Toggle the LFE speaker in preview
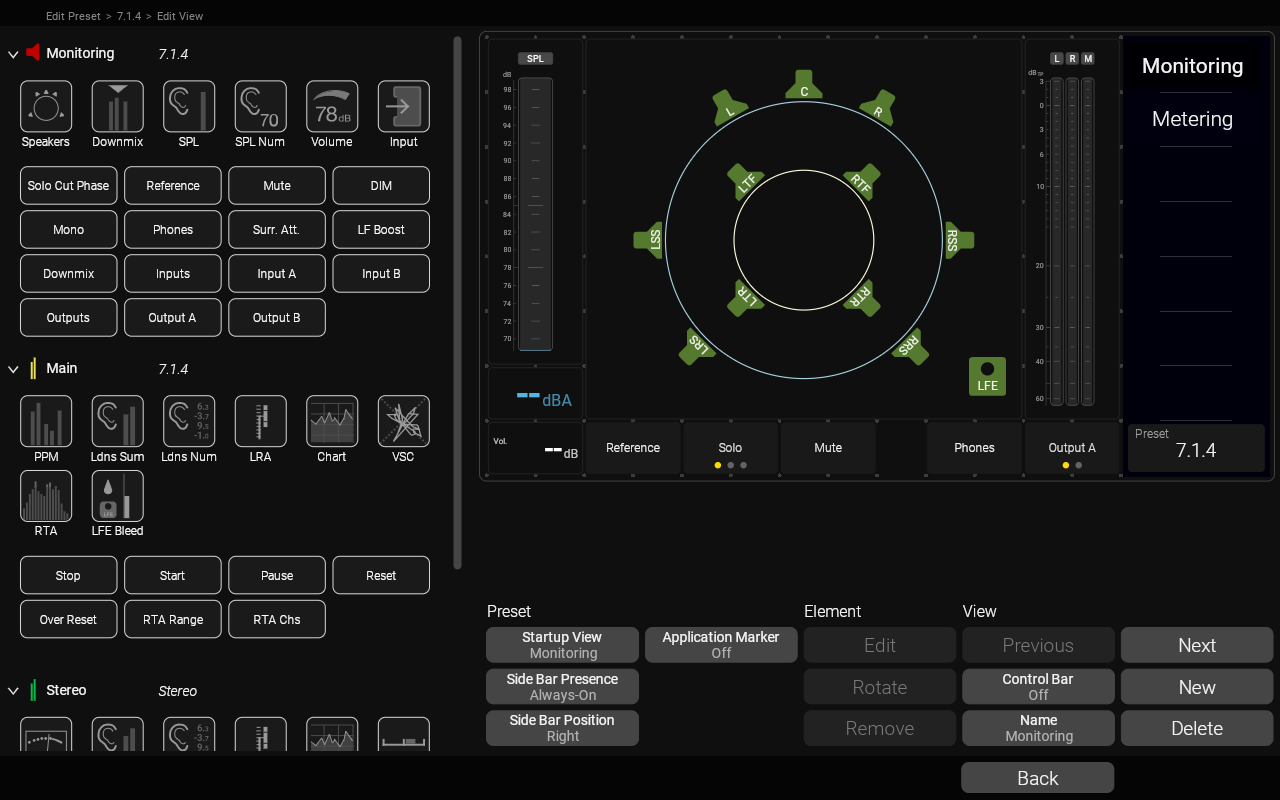 point(987,376)
